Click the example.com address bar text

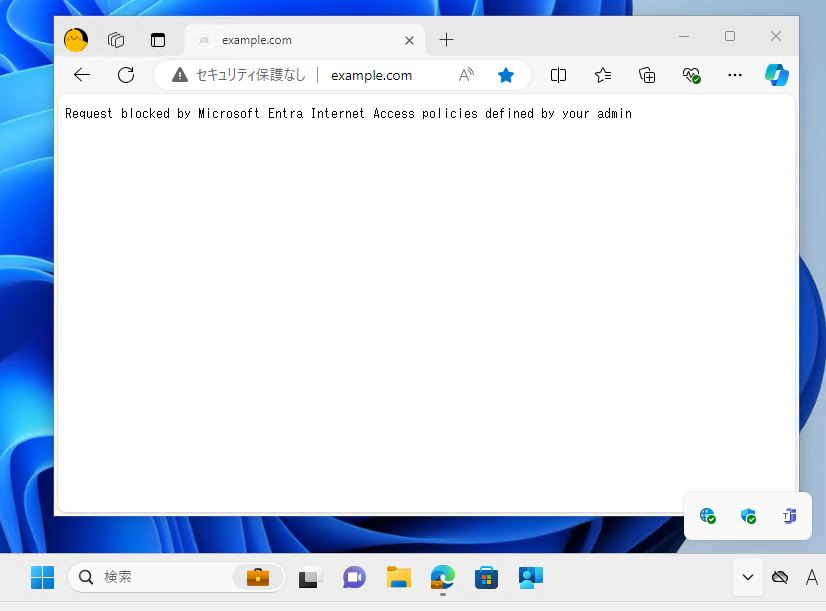click(371, 75)
